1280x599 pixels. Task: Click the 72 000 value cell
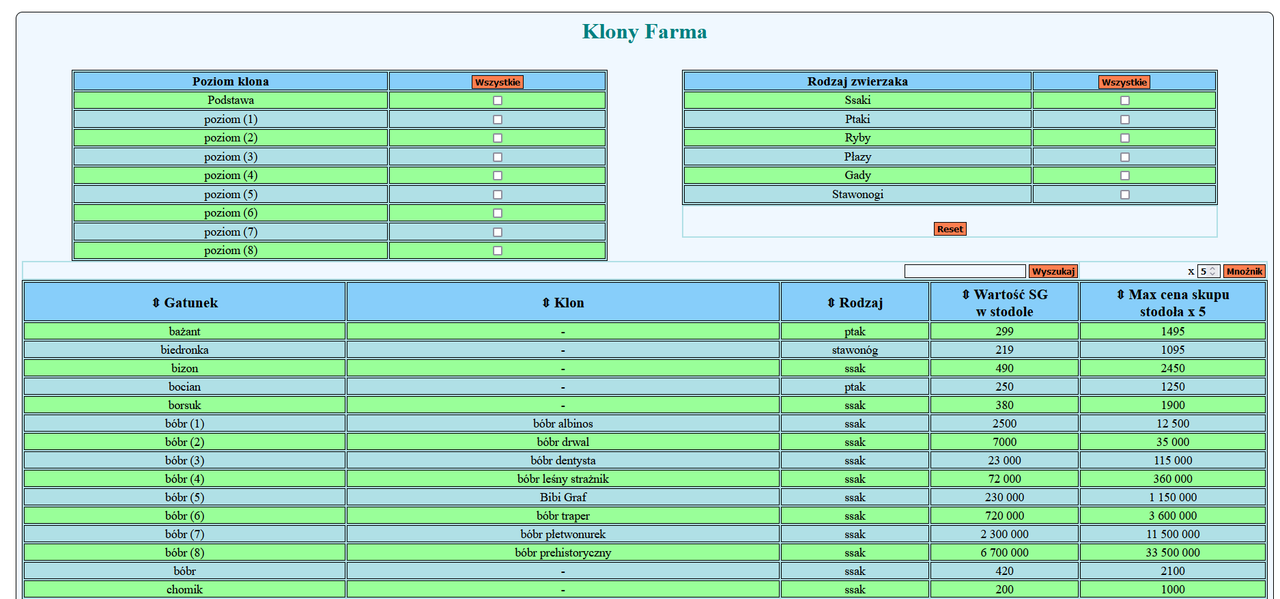coord(1005,479)
